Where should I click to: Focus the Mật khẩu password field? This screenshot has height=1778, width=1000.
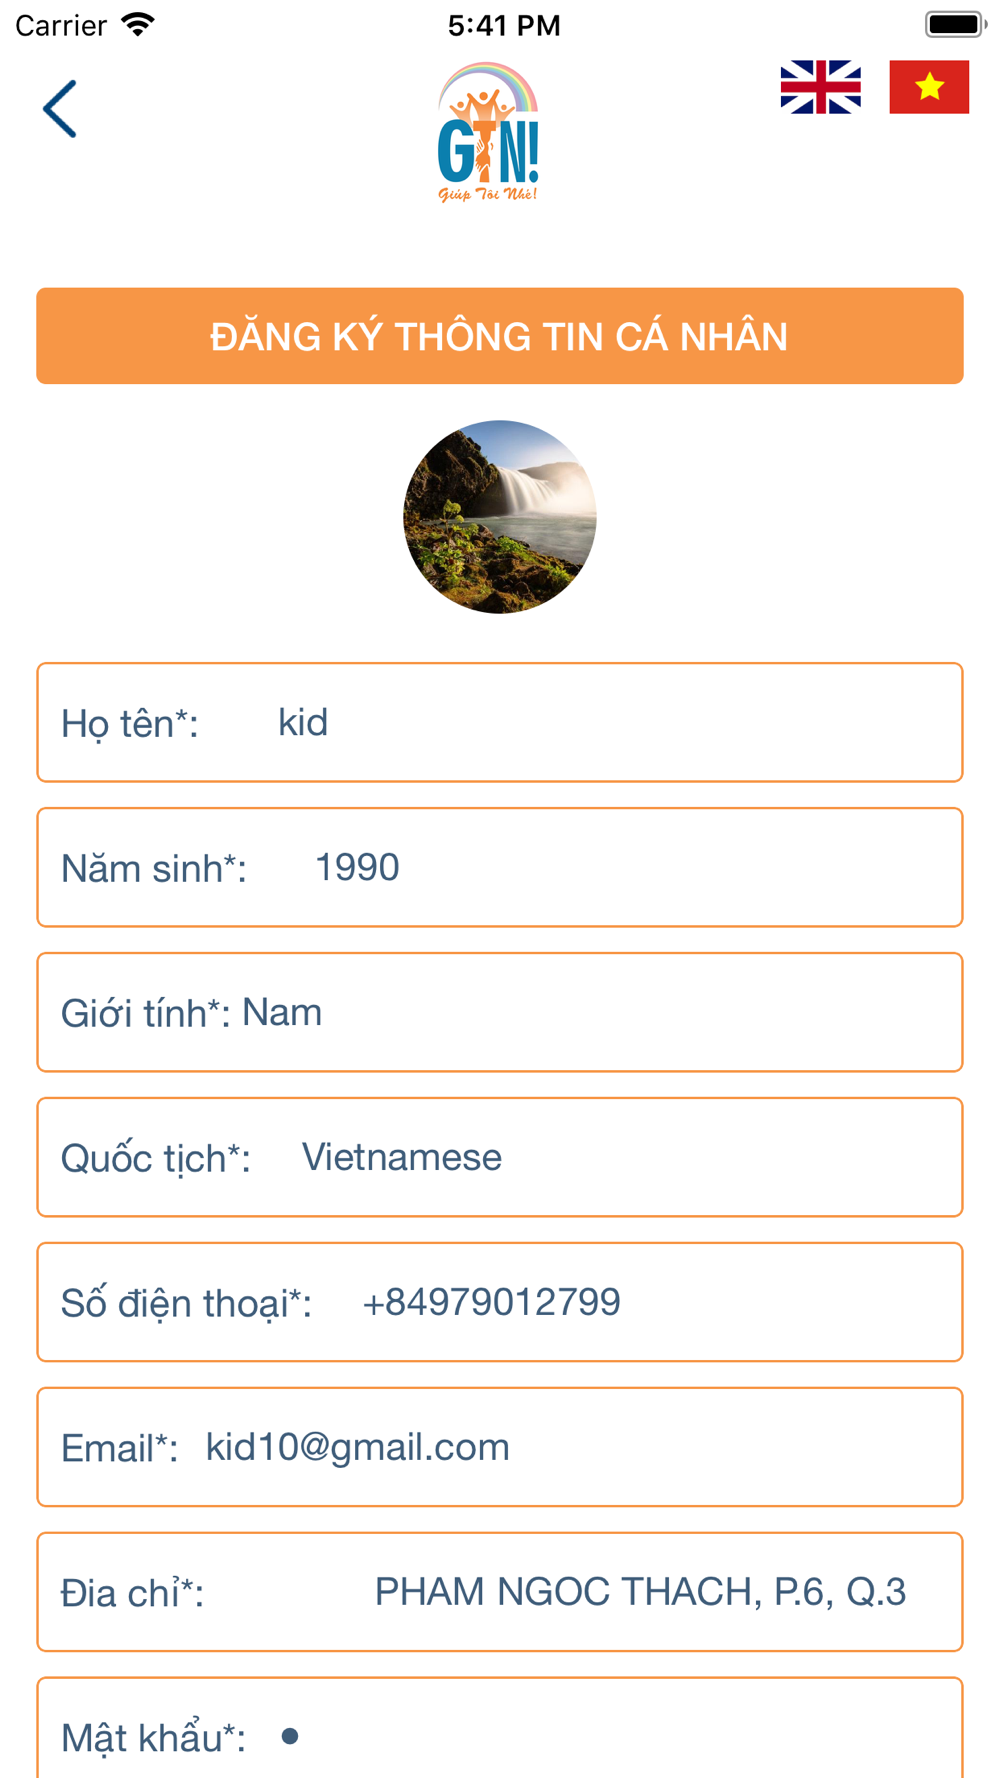pos(600,1736)
